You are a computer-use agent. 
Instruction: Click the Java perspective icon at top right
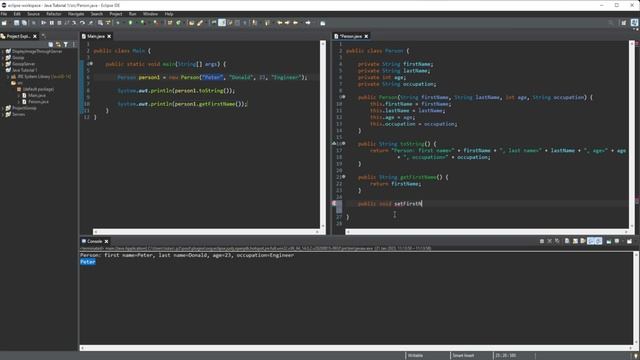click(x=634, y=23)
